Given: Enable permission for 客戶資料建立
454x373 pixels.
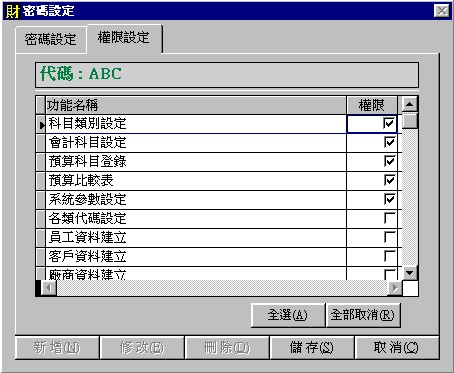Looking at the screenshot, I should (x=389, y=256).
